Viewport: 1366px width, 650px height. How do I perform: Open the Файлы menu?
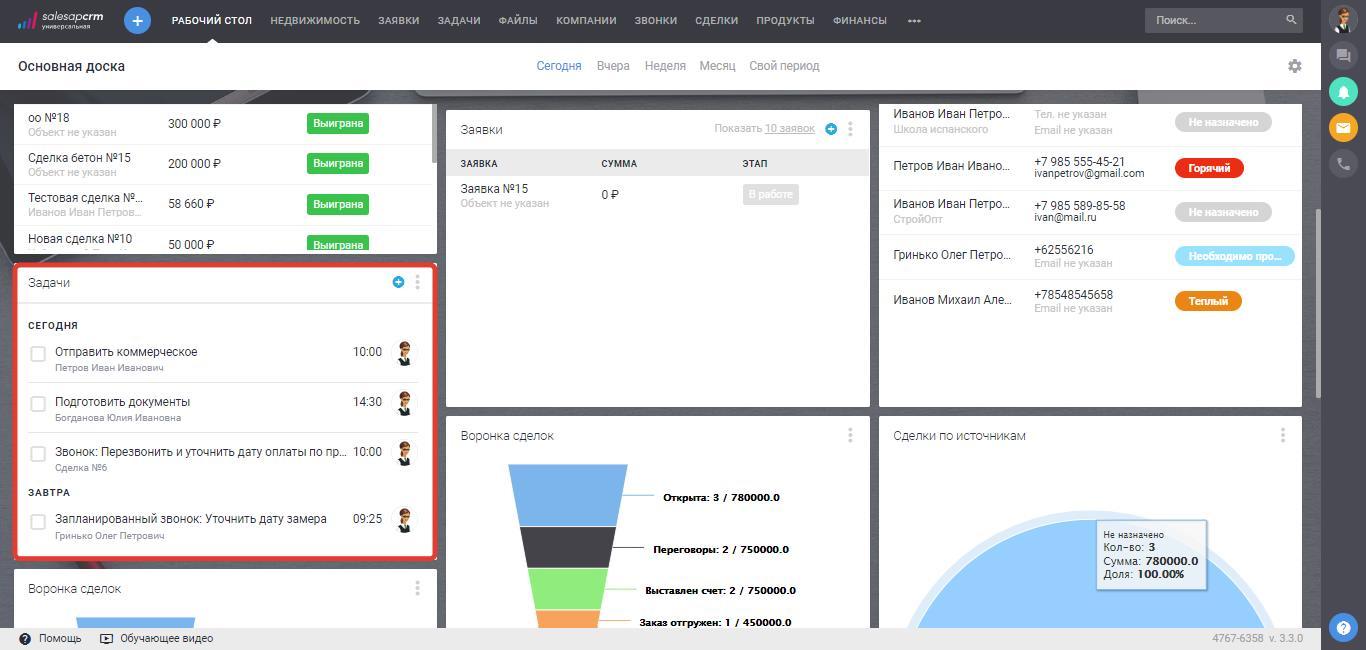pyautogui.click(x=518, y=20)
